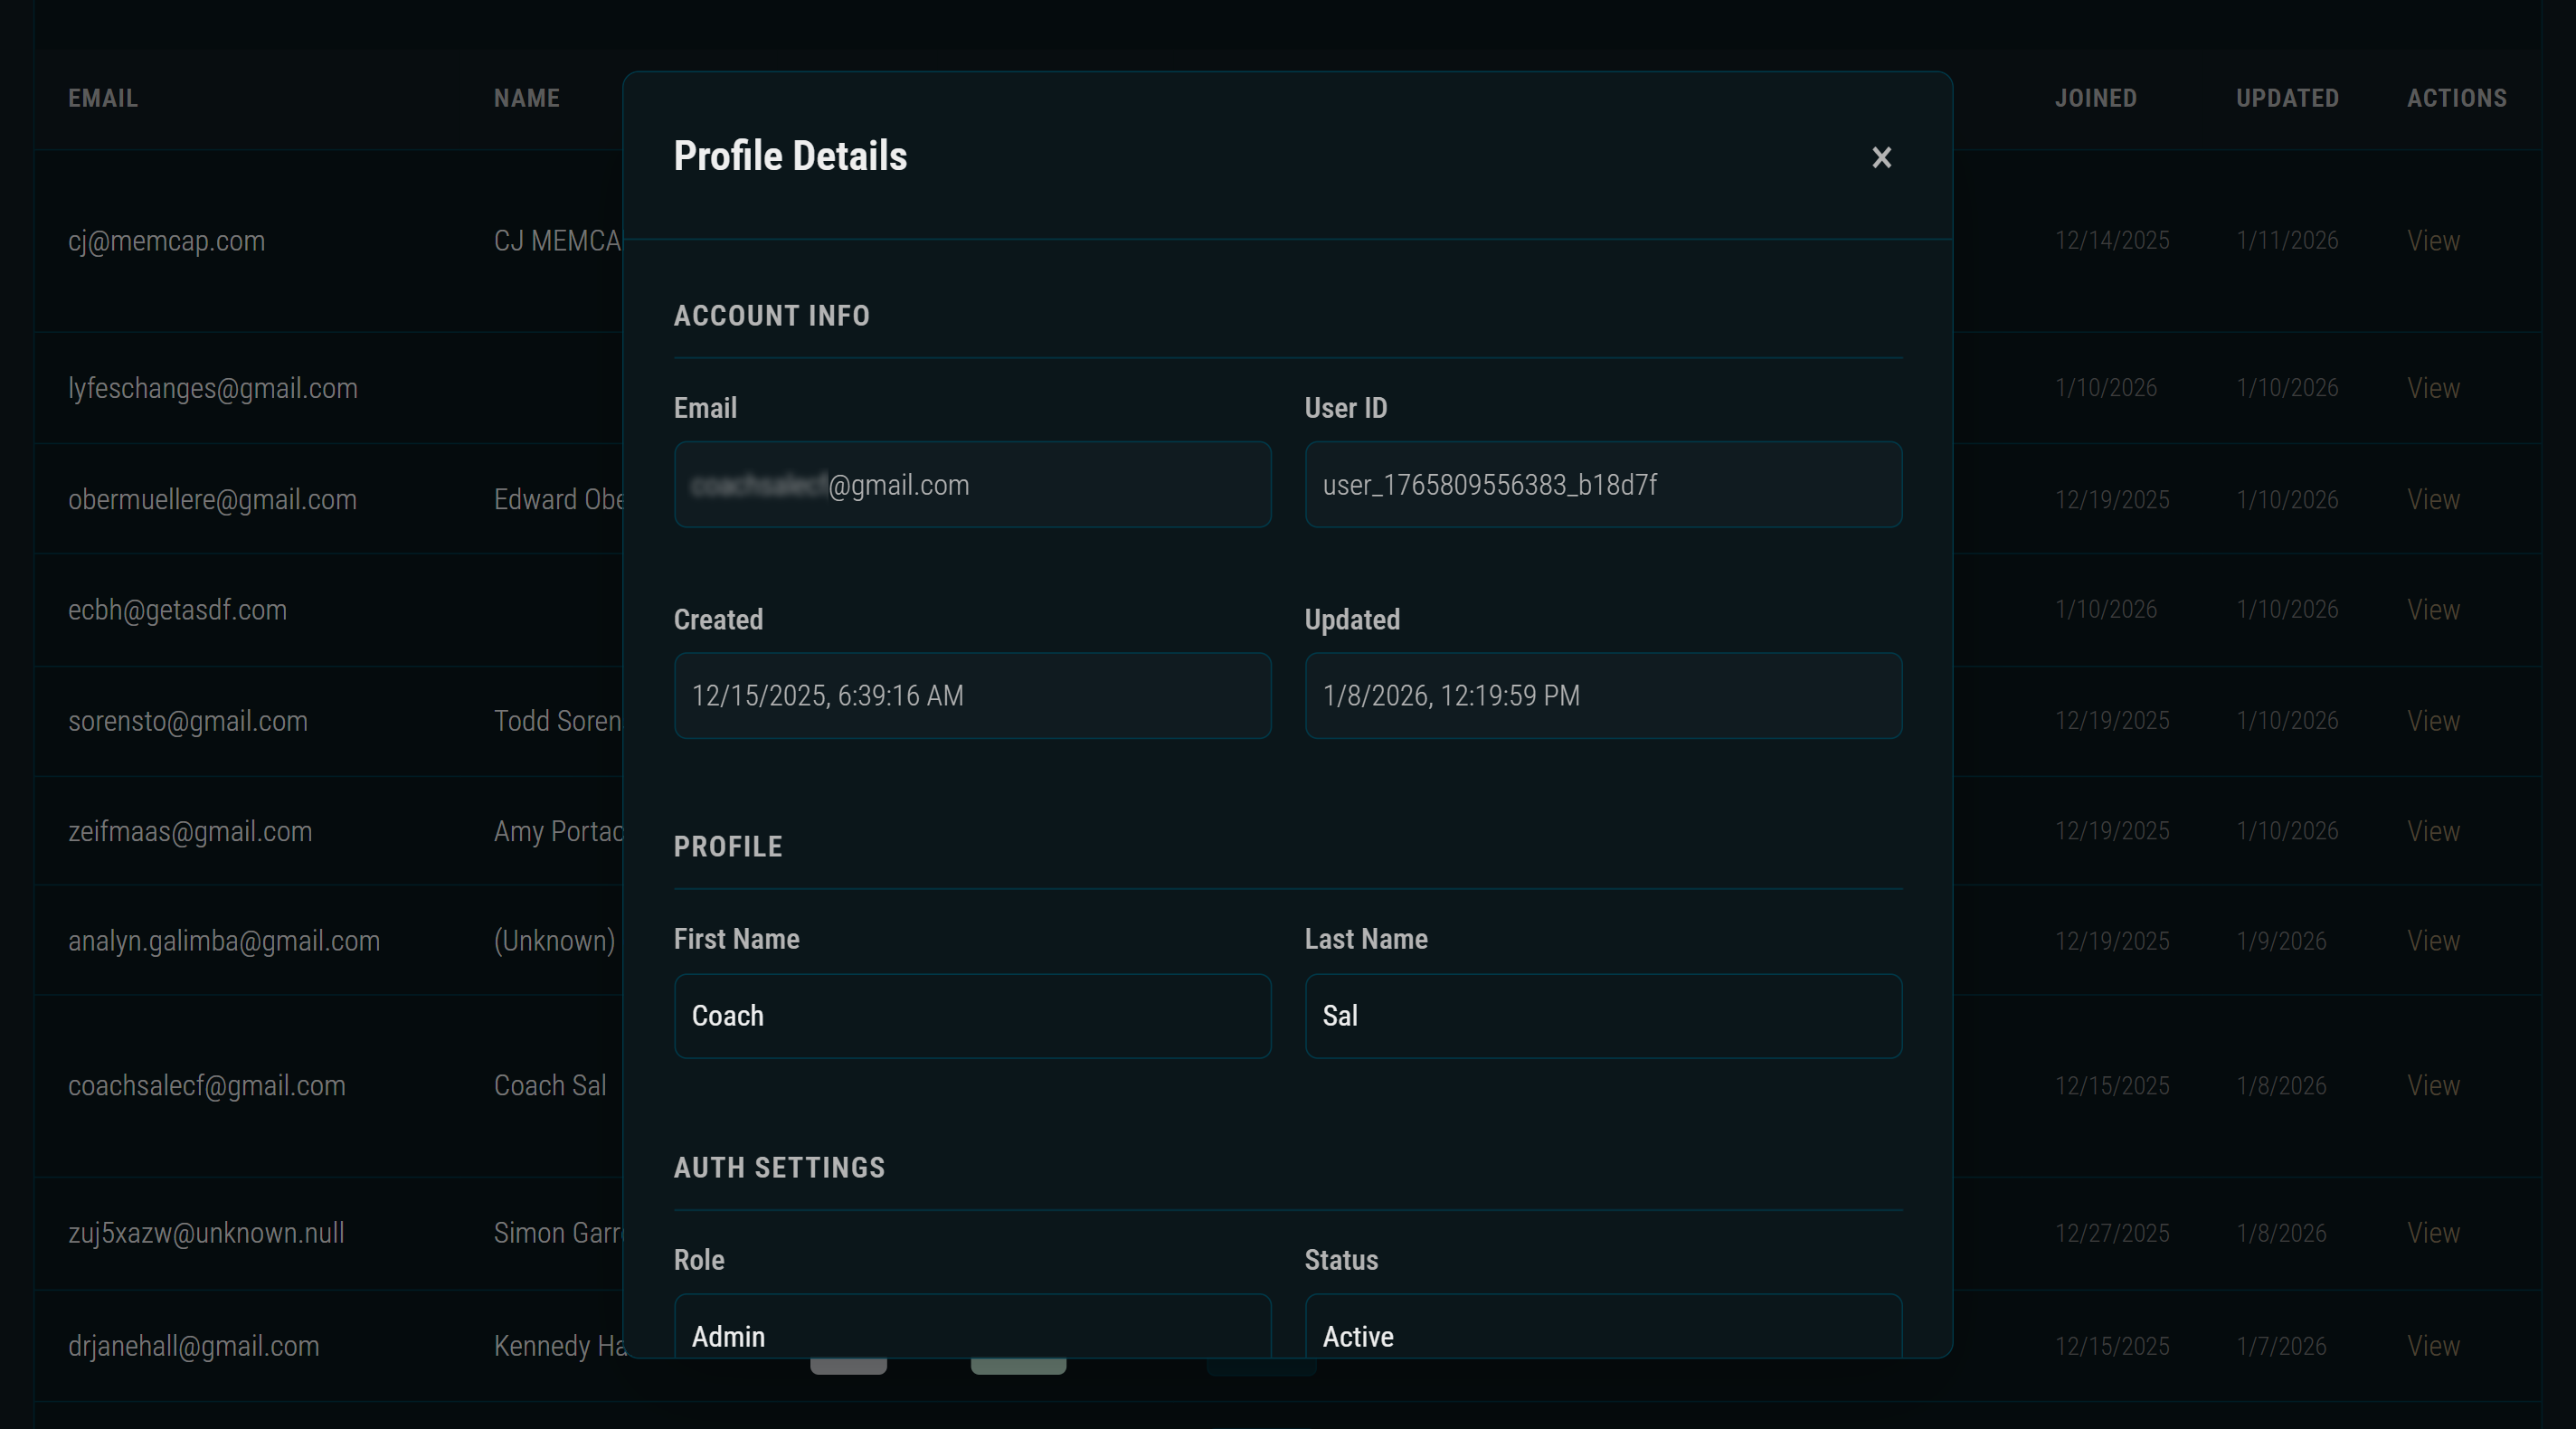The width and height of the screenshot is (2576, 1429).
Task: Sort the table by the UPDATED column
Action: coord(2288,98)
